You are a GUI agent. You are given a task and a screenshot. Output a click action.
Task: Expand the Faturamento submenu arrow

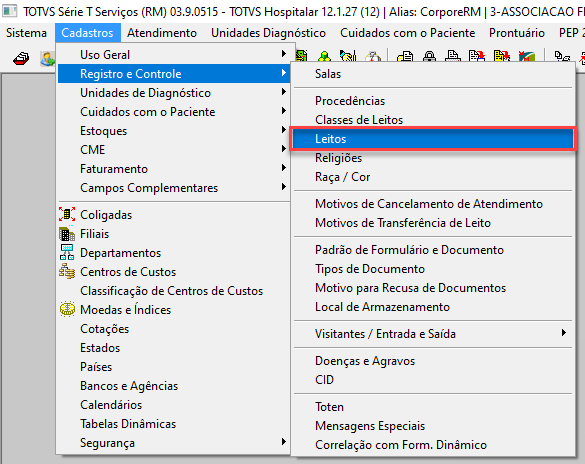pyautogui.click(x=284, y=168)
